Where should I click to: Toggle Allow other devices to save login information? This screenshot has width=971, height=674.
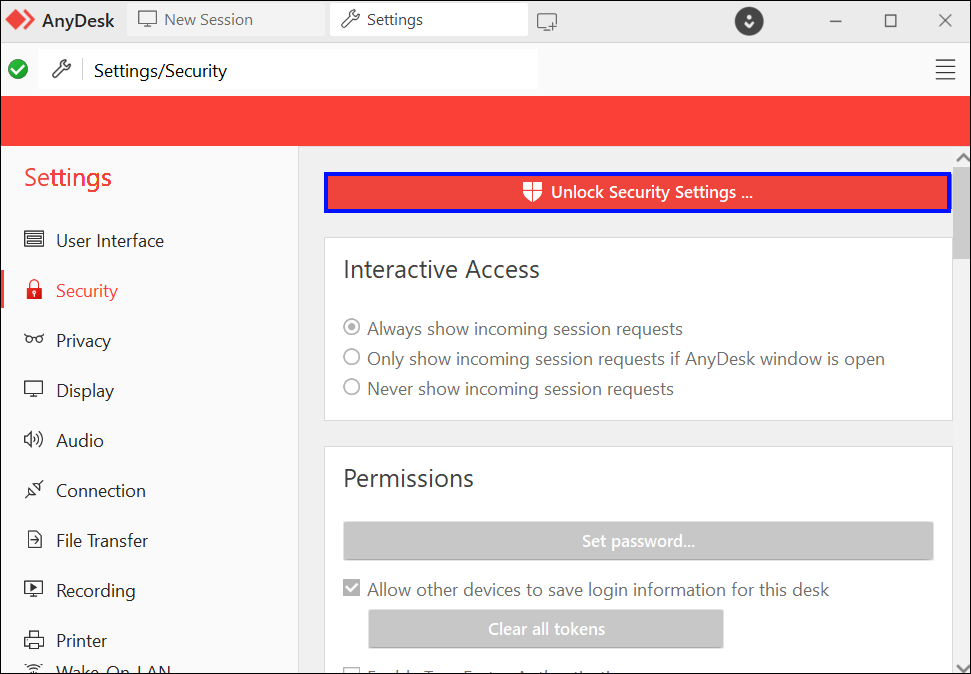click(x=352, y=588)
